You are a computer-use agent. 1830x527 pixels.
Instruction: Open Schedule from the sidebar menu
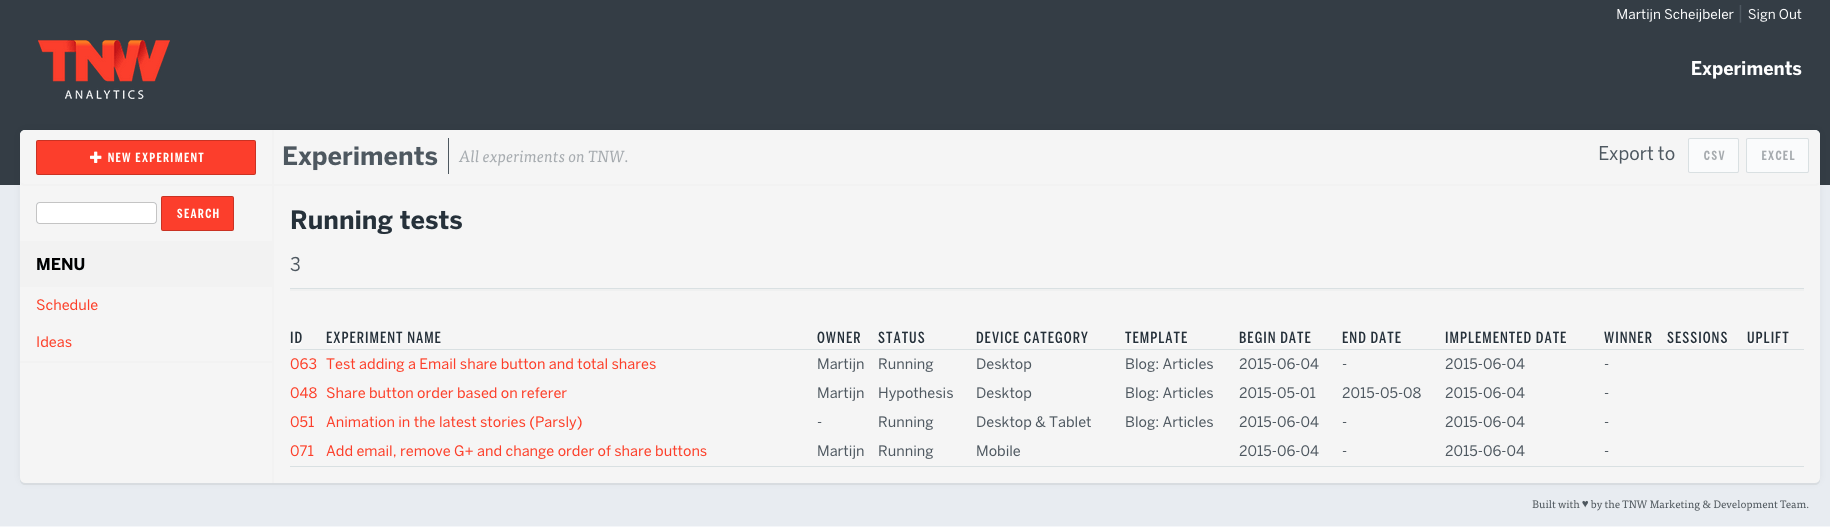coord(67,305)
